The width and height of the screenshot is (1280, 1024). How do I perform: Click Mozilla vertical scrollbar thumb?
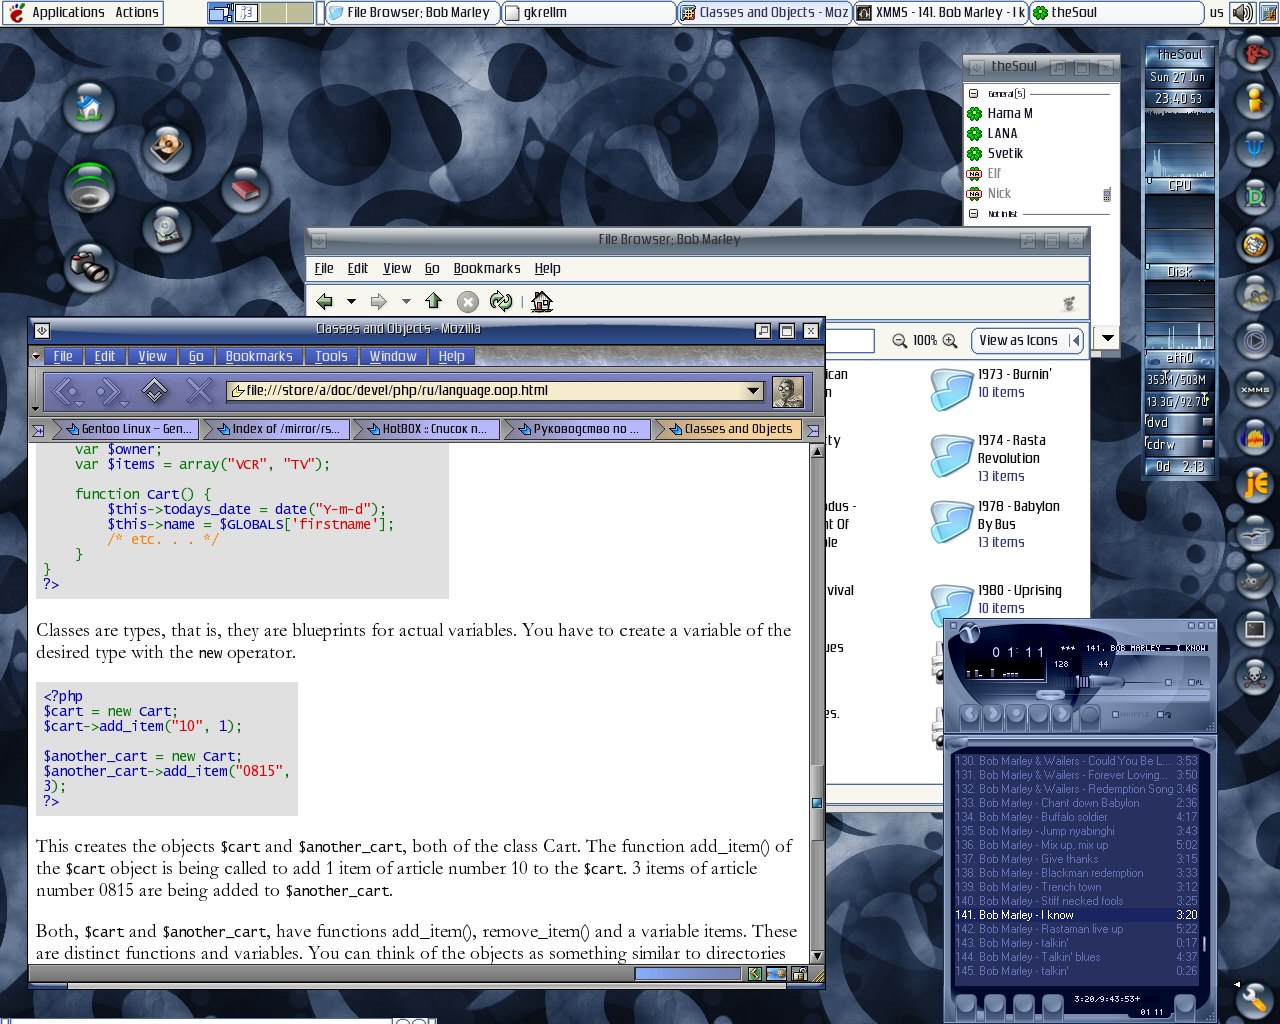tap(817, 802)
